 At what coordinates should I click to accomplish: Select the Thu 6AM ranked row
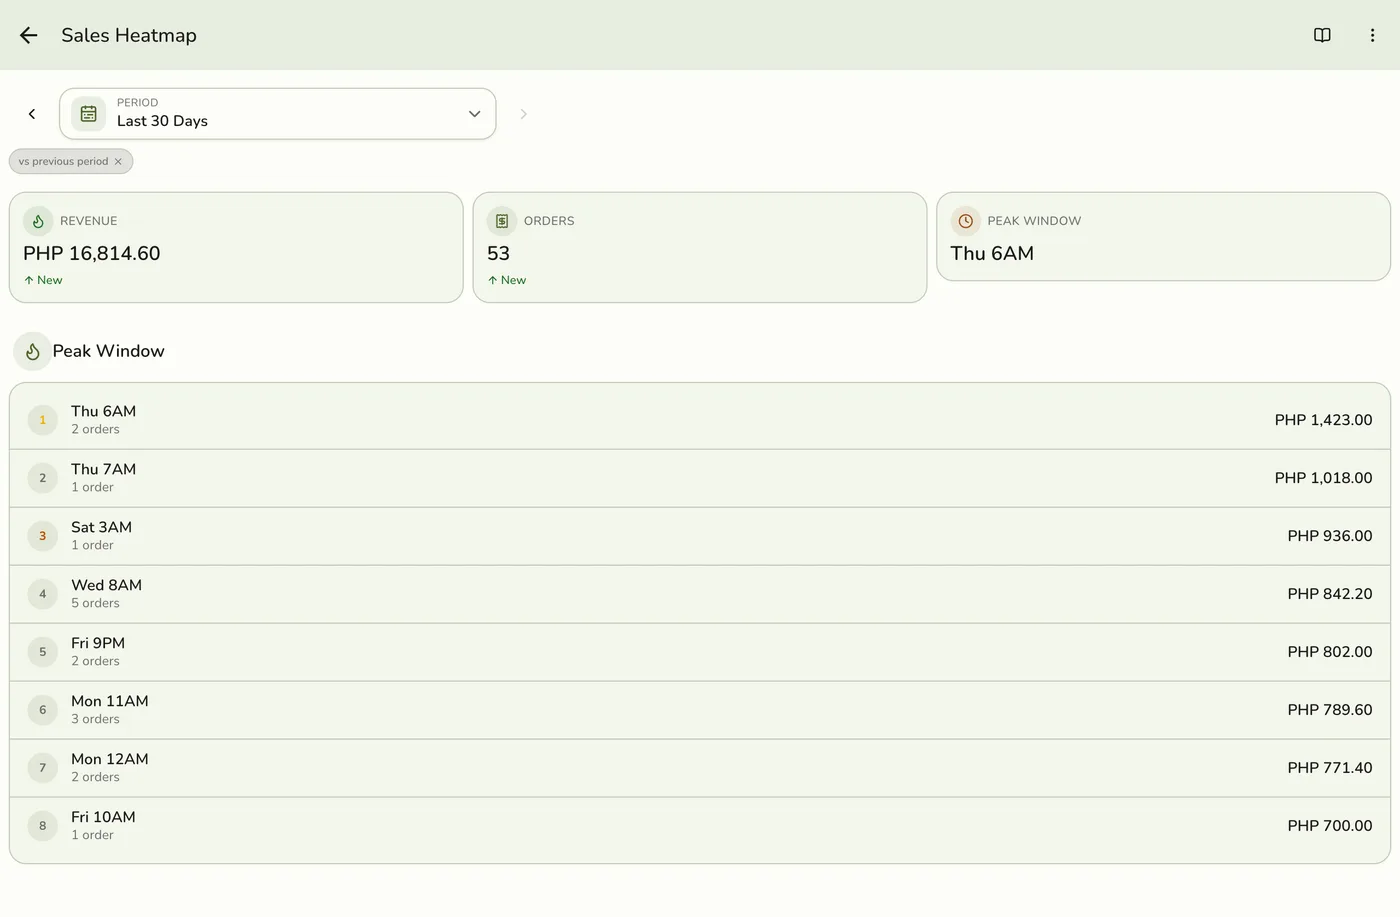pos(700,420)
